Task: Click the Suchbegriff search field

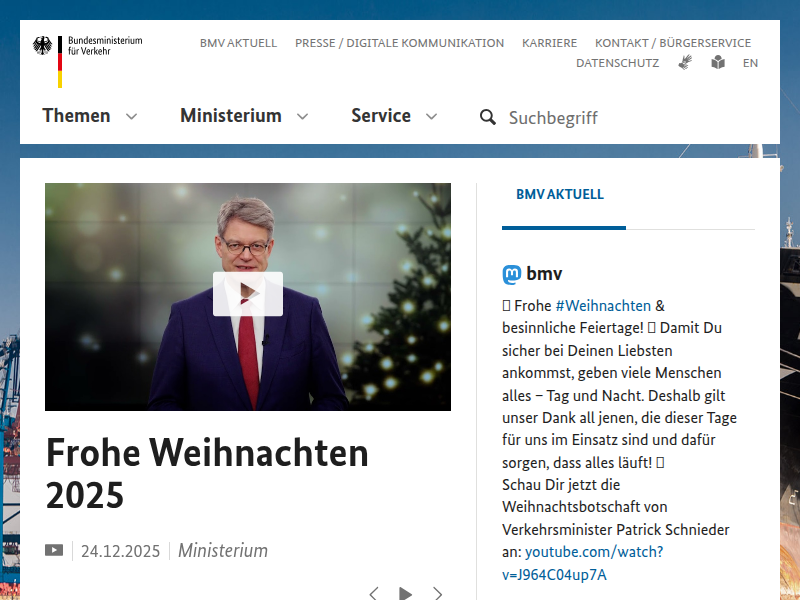Action: [632, 118]
